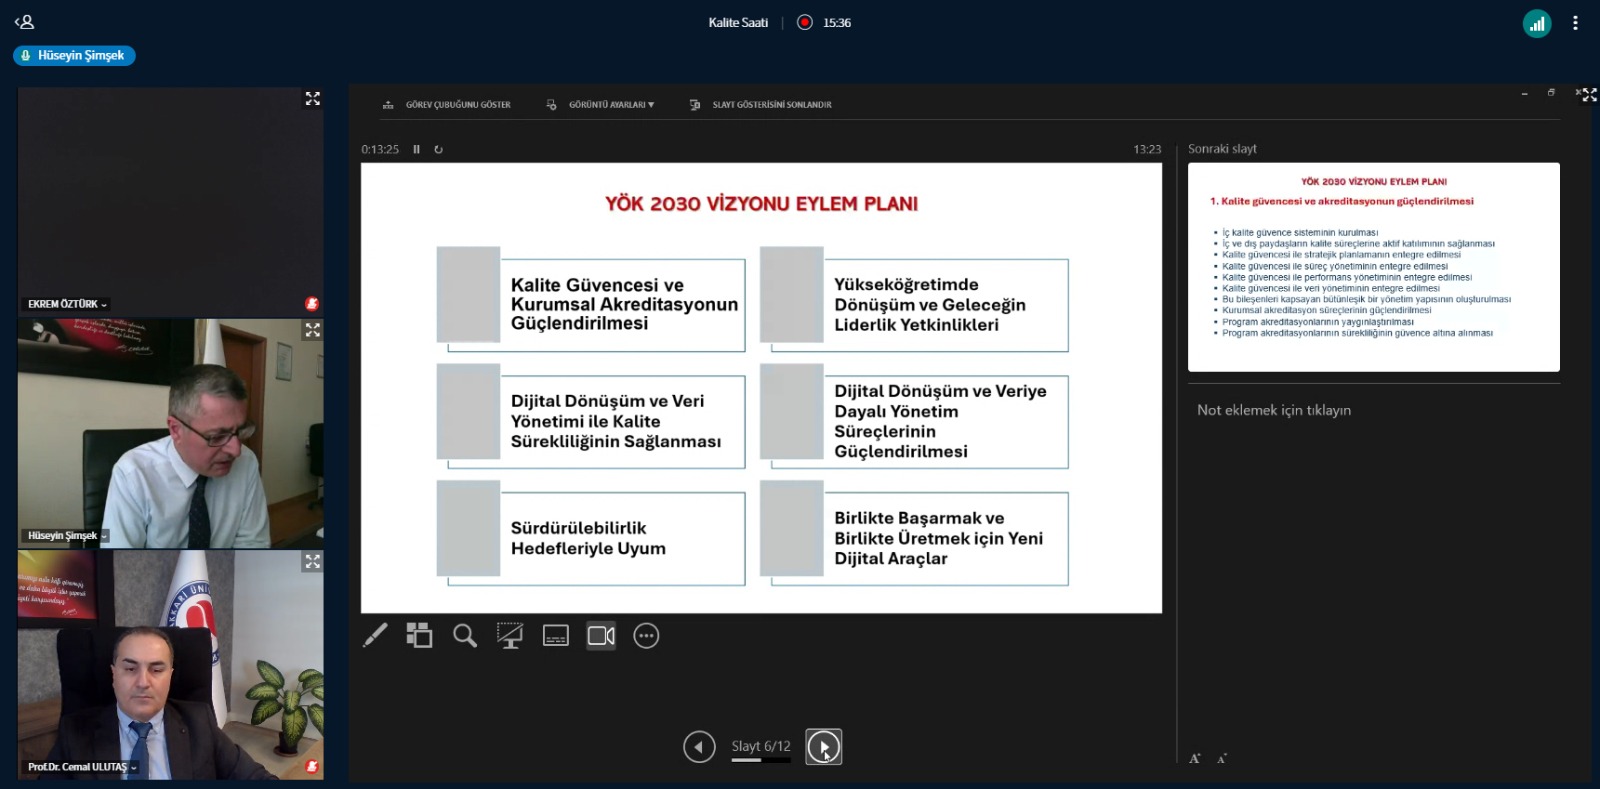1600x789 pixels.
Task: Advance to the next slide
Action: [824, 747]
